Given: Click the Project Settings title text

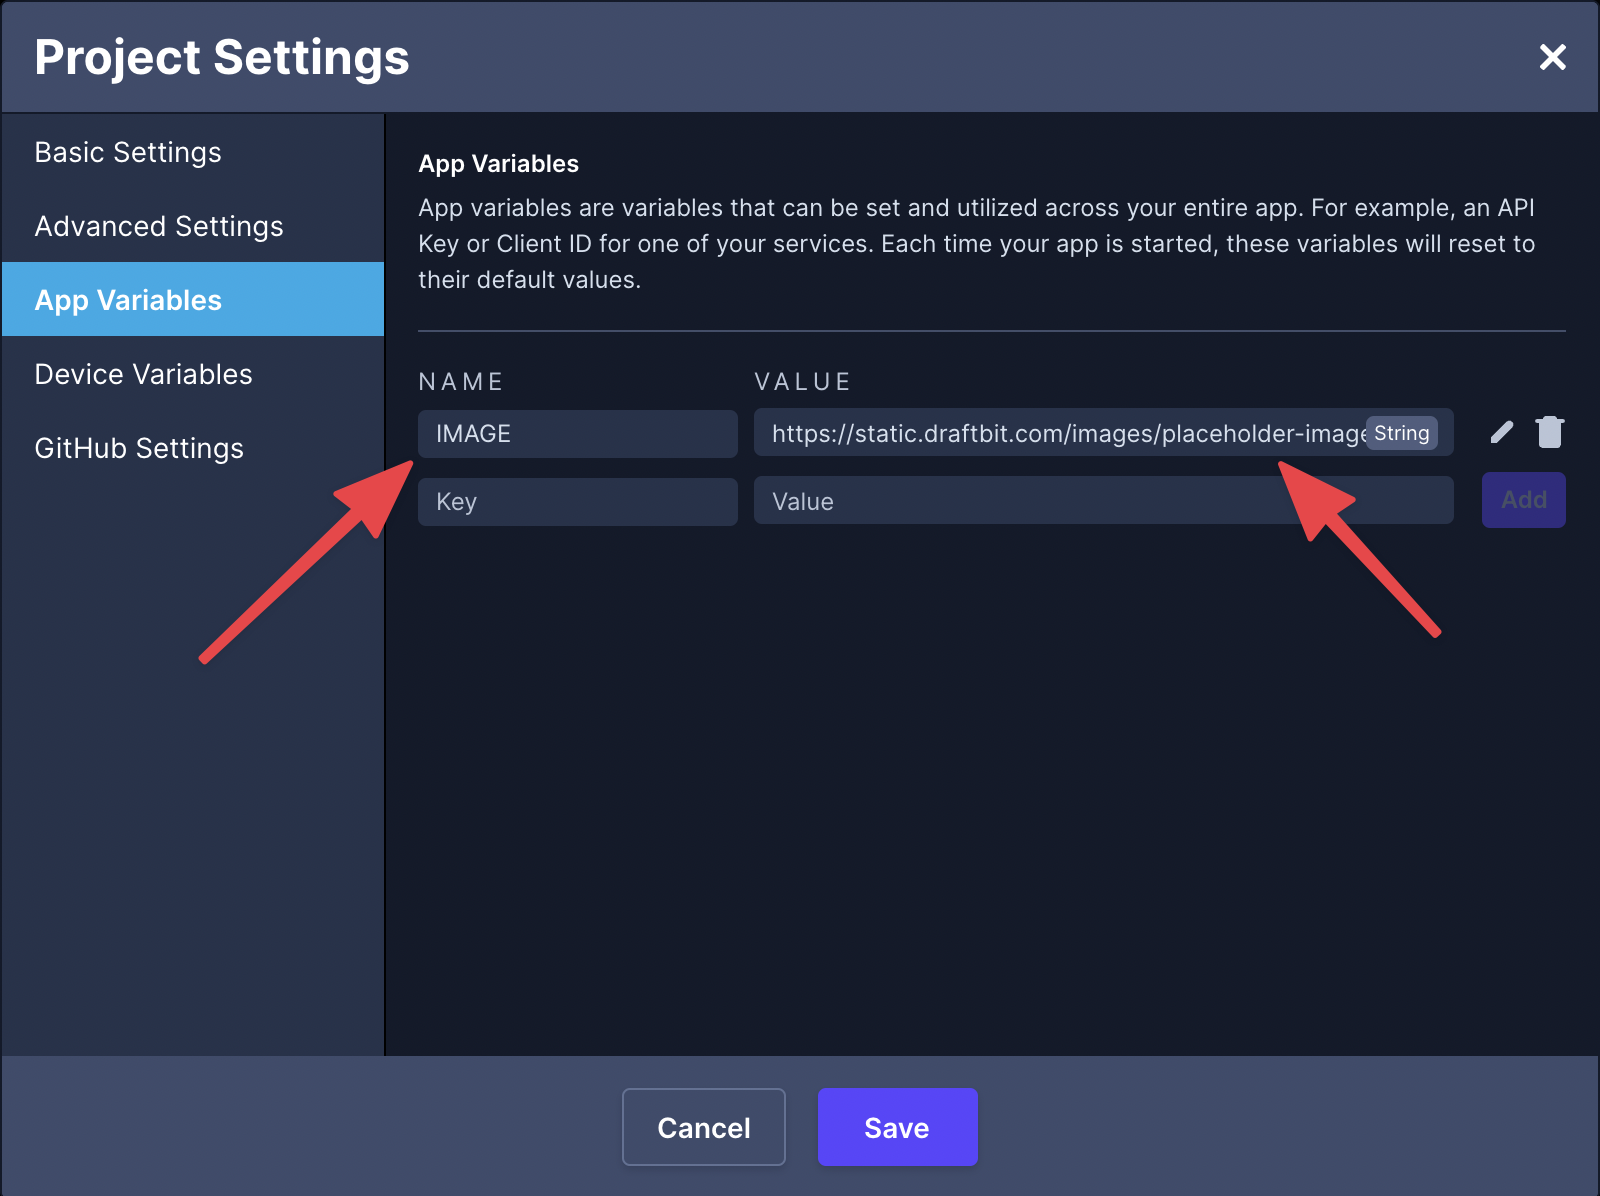Looking at the screenshot, I should [222, 57].
